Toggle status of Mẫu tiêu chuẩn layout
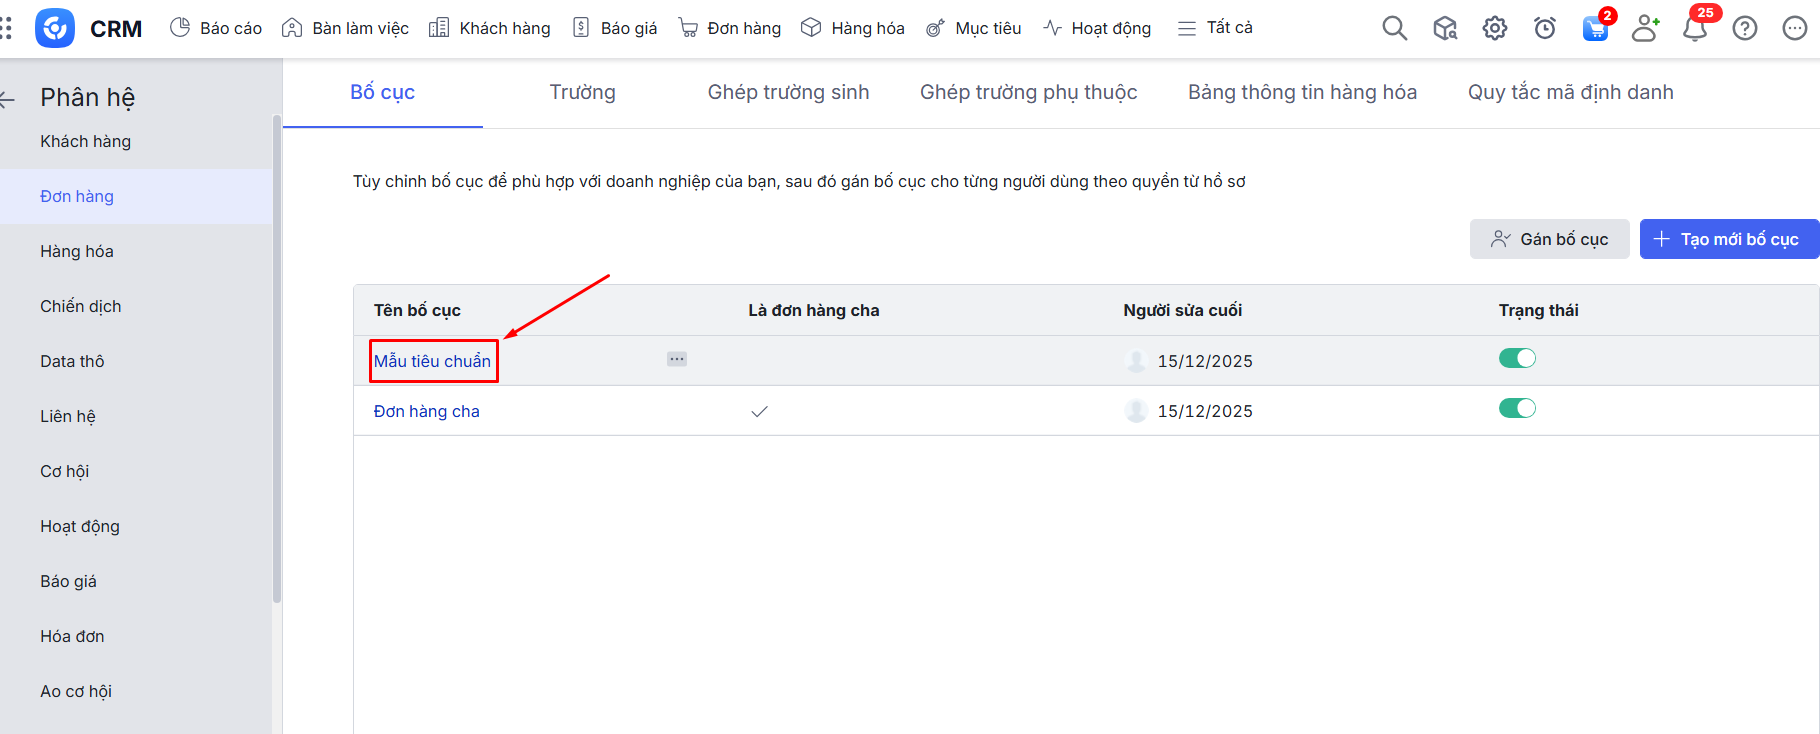1820x734 pixels. [1516, 358]
